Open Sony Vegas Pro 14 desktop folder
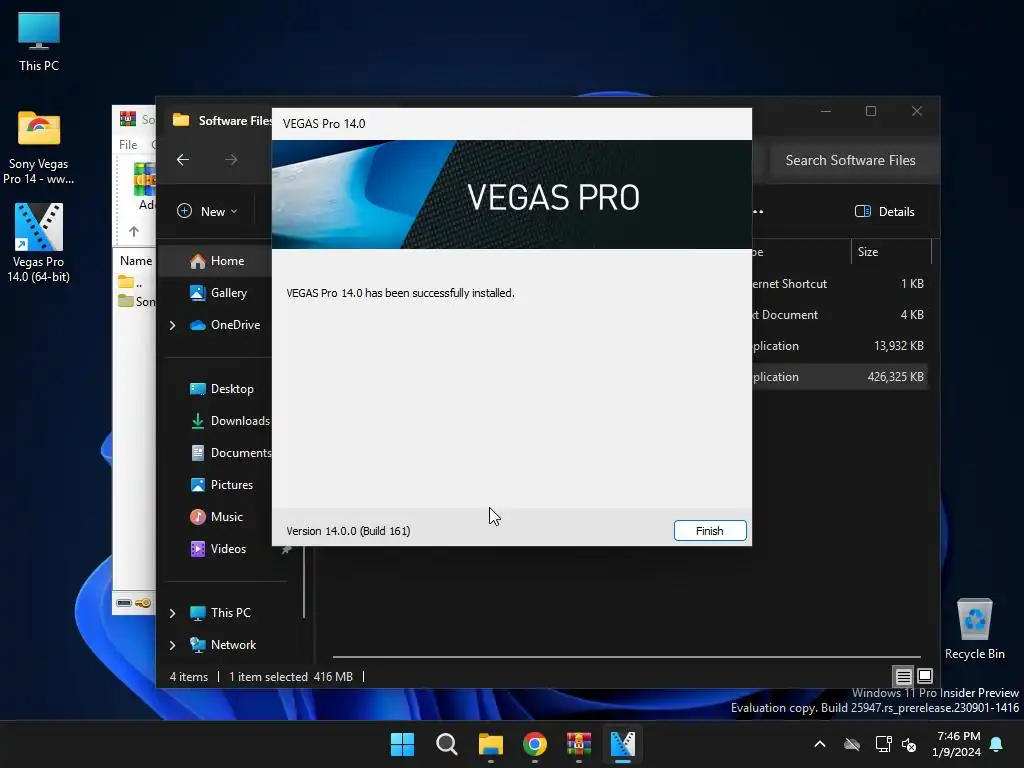Image resolution: width=1024 pixels, height=768 pixels. (39, 148)
